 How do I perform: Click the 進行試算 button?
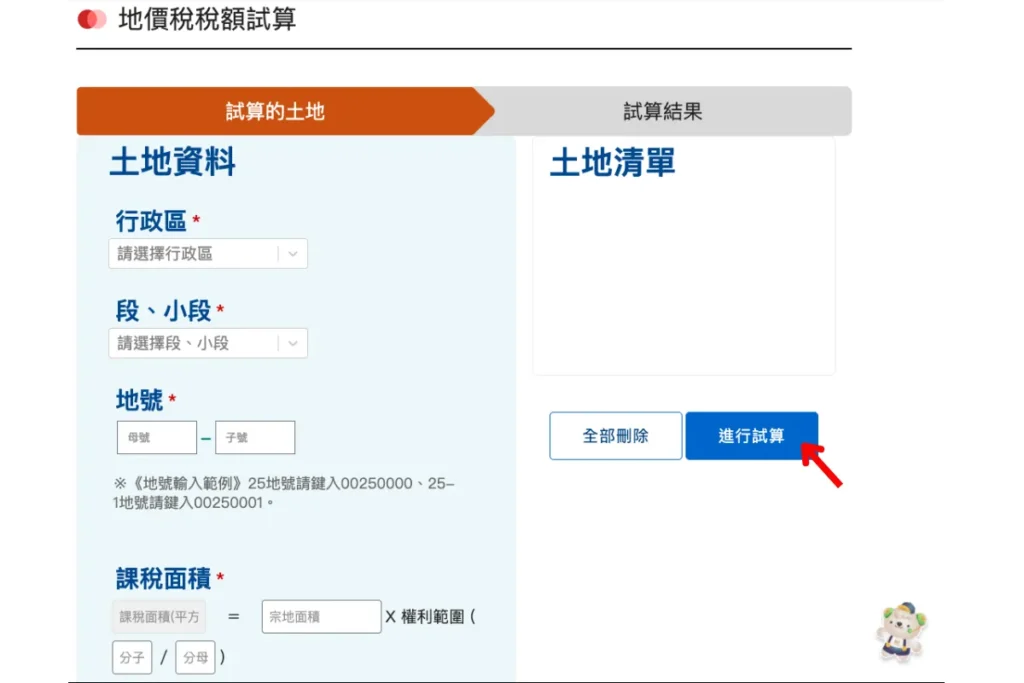752,436
